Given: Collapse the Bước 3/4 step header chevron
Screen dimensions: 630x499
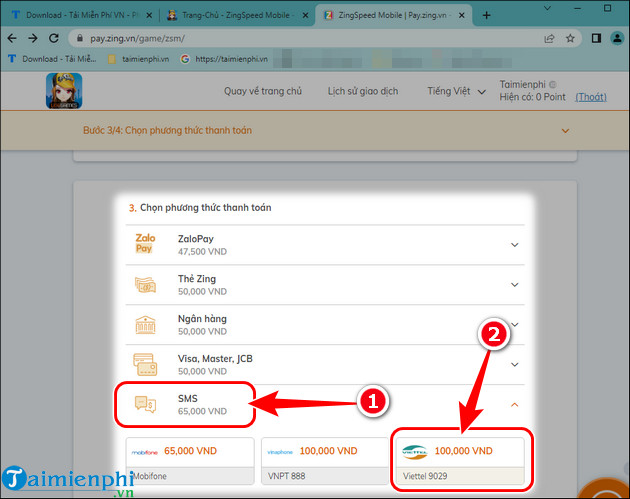Looking at the screenshot, I should (x=565, y=131).
